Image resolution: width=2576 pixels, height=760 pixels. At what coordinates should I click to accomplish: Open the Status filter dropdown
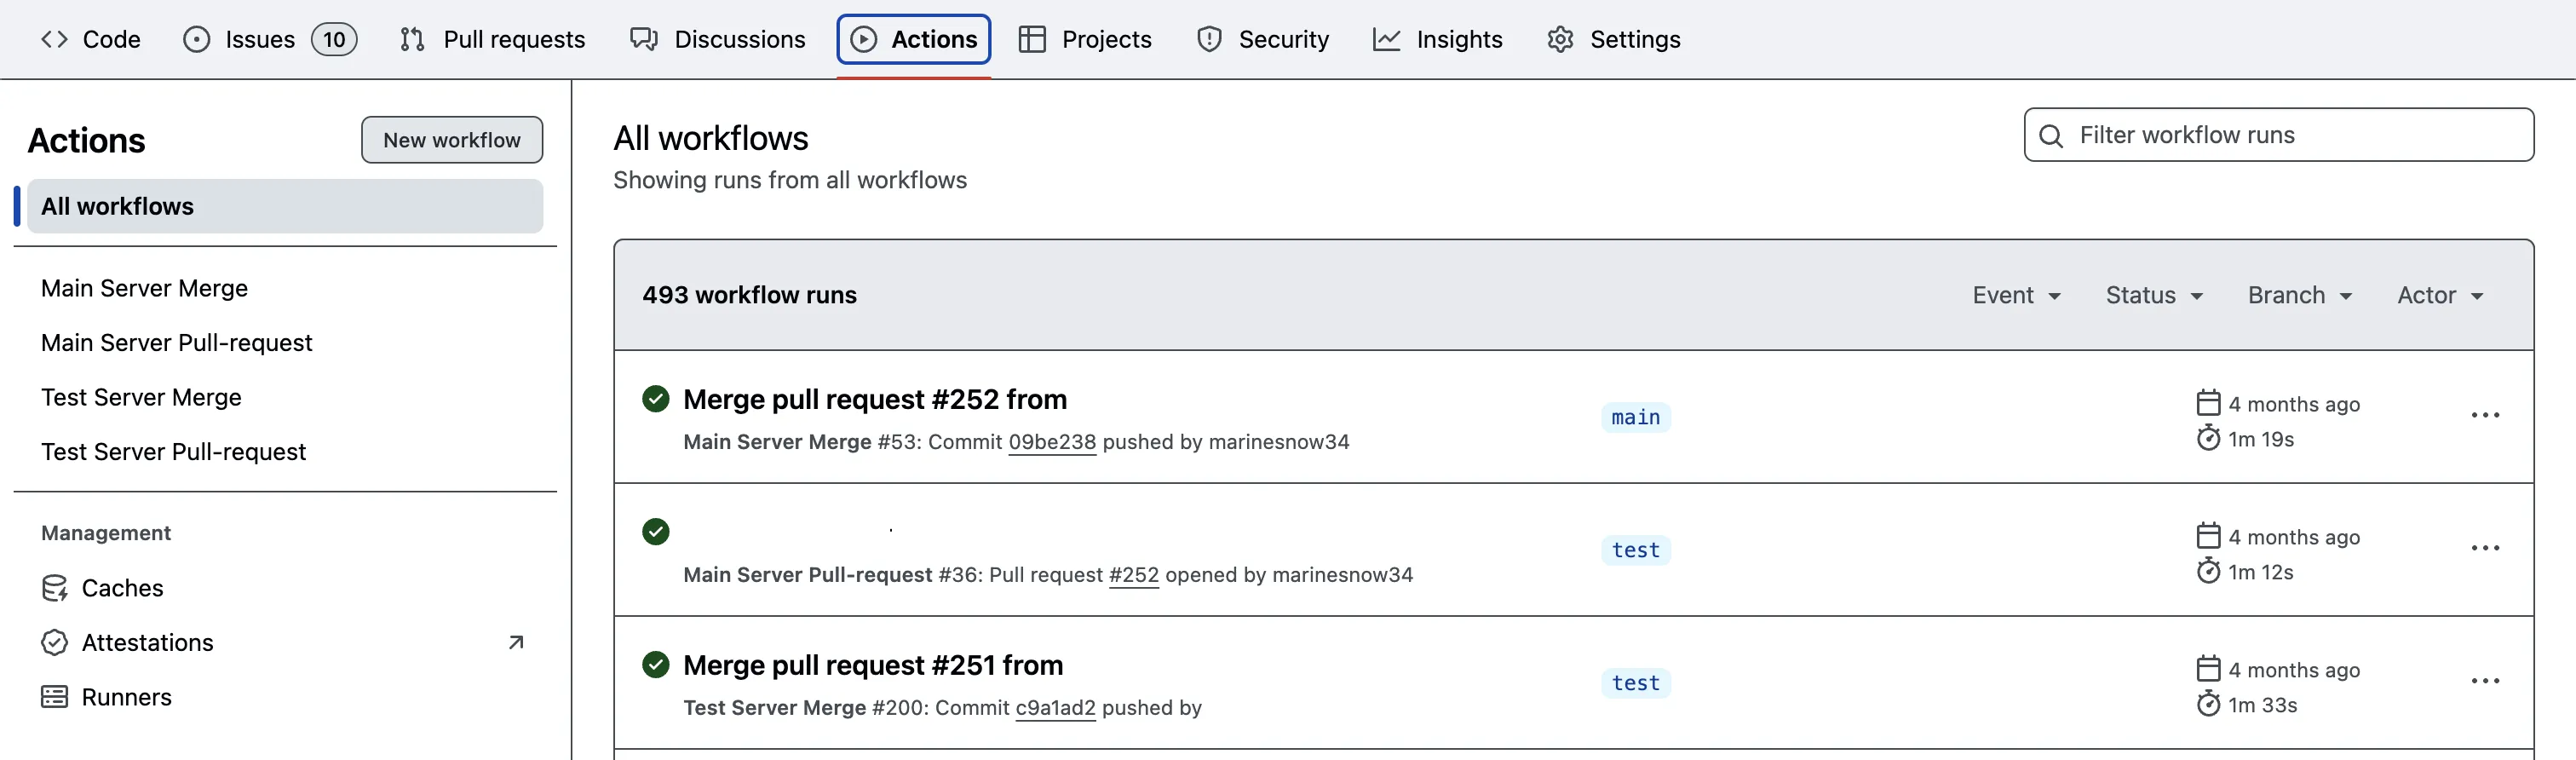pos(2153,294)
